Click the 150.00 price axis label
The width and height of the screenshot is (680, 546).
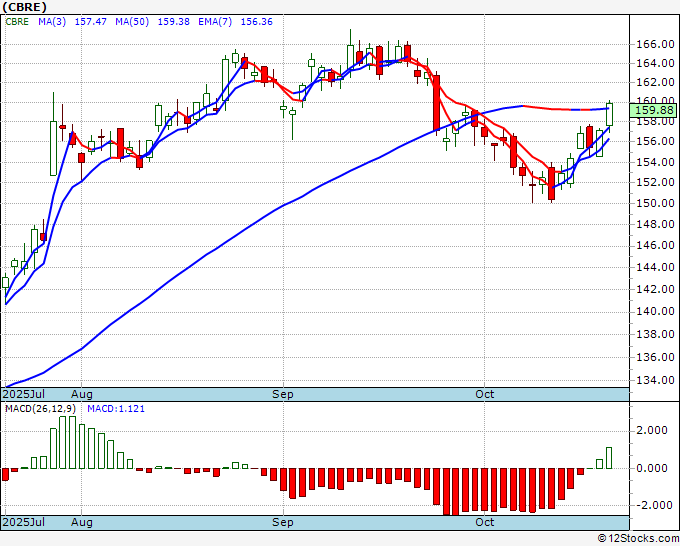[655, 203]
